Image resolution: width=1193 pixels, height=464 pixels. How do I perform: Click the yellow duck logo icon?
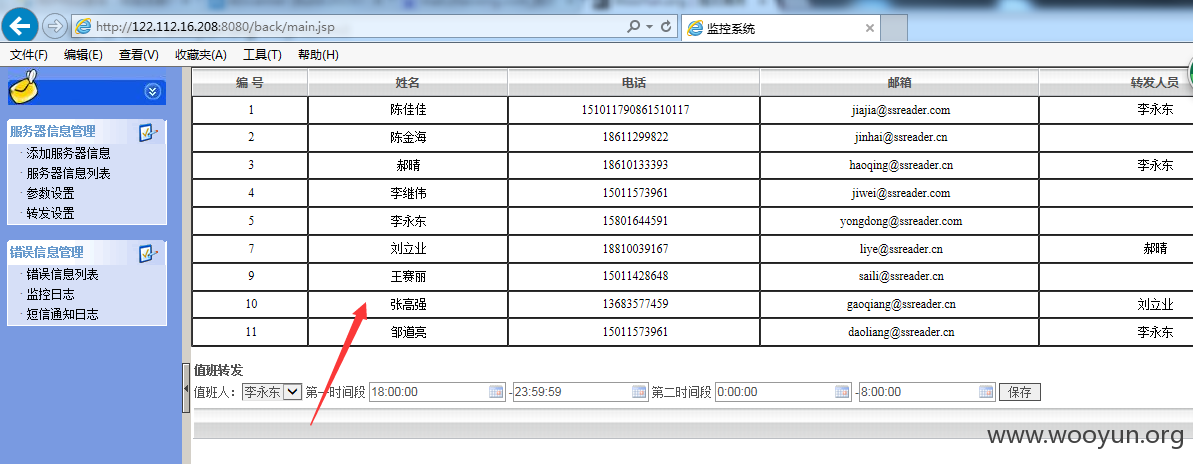(x=25, y=86)
